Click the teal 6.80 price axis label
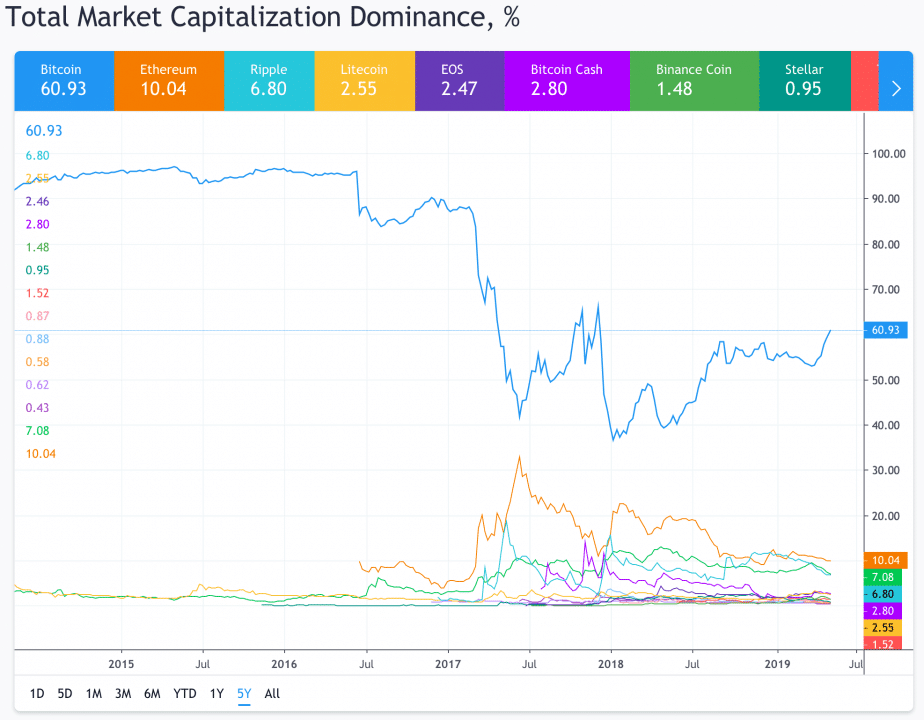924x720 pixels. (x=883, y=594)
